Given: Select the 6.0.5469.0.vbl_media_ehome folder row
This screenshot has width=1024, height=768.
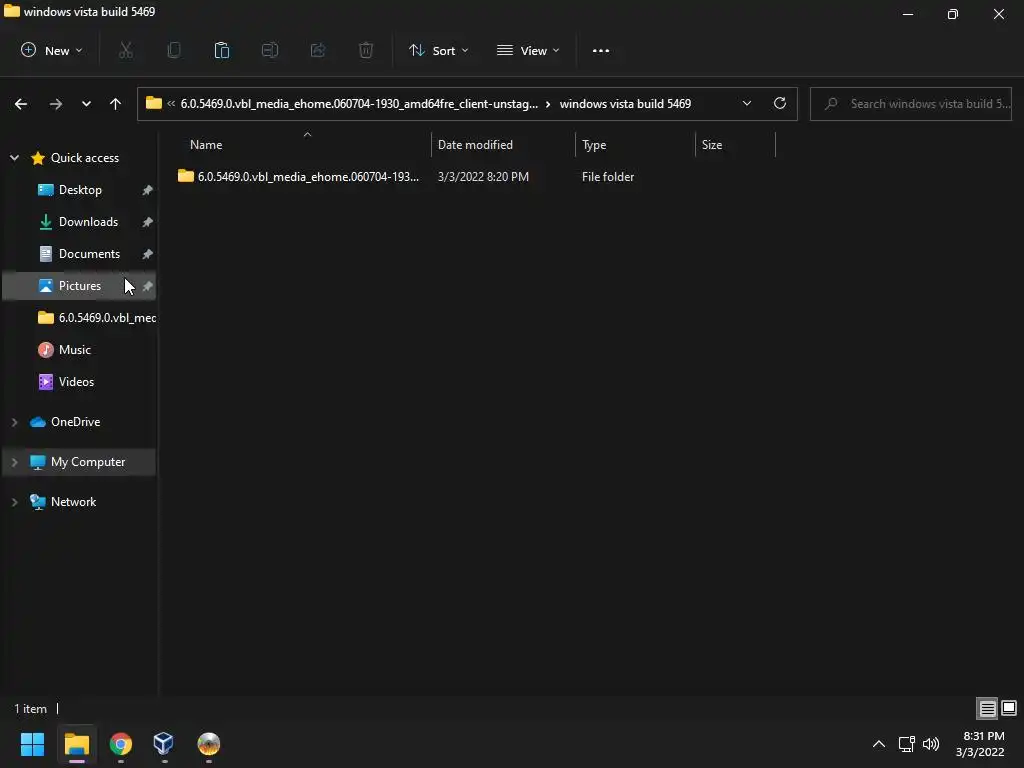Looking at the screenshot, I should pyautogui.click(x=475, y=177).
